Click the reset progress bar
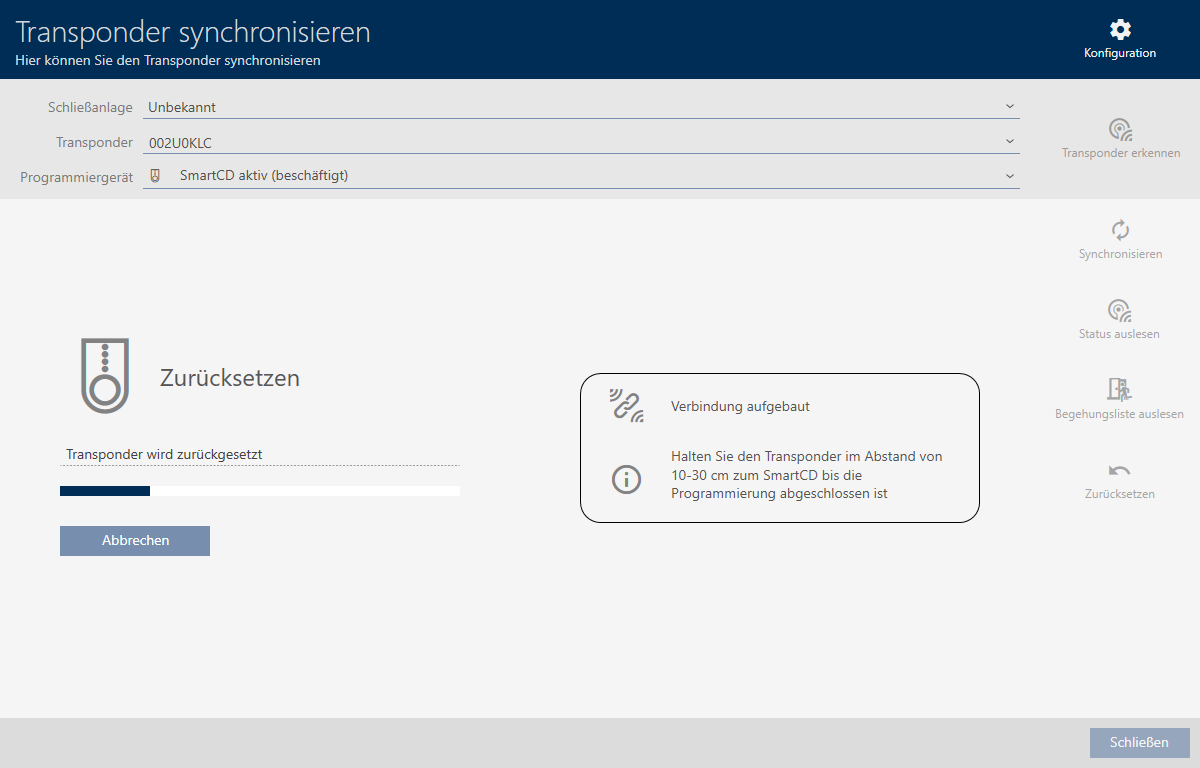The height and width of the screenshot is (768, 1200). (x=260, y=491)
